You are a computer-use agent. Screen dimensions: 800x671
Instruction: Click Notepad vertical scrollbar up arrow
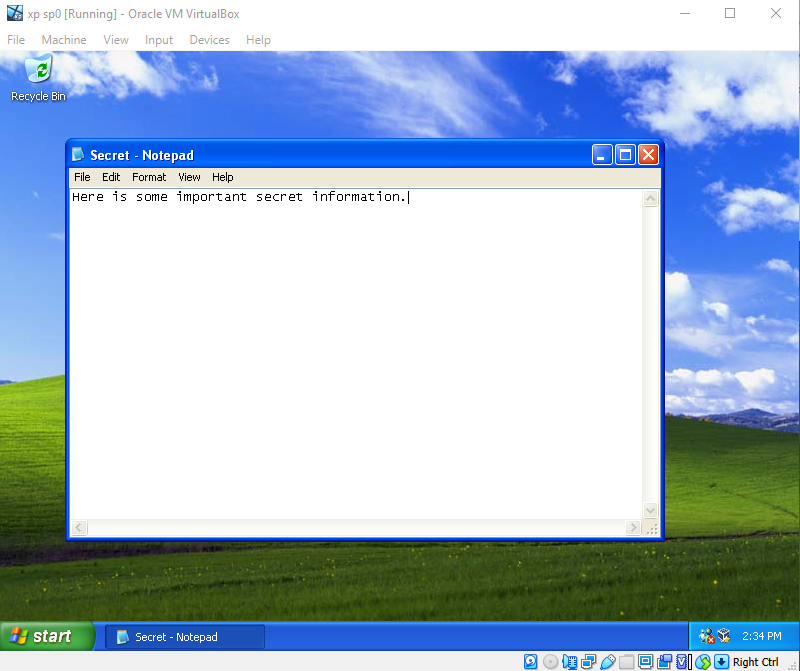[x=651, y=198]
